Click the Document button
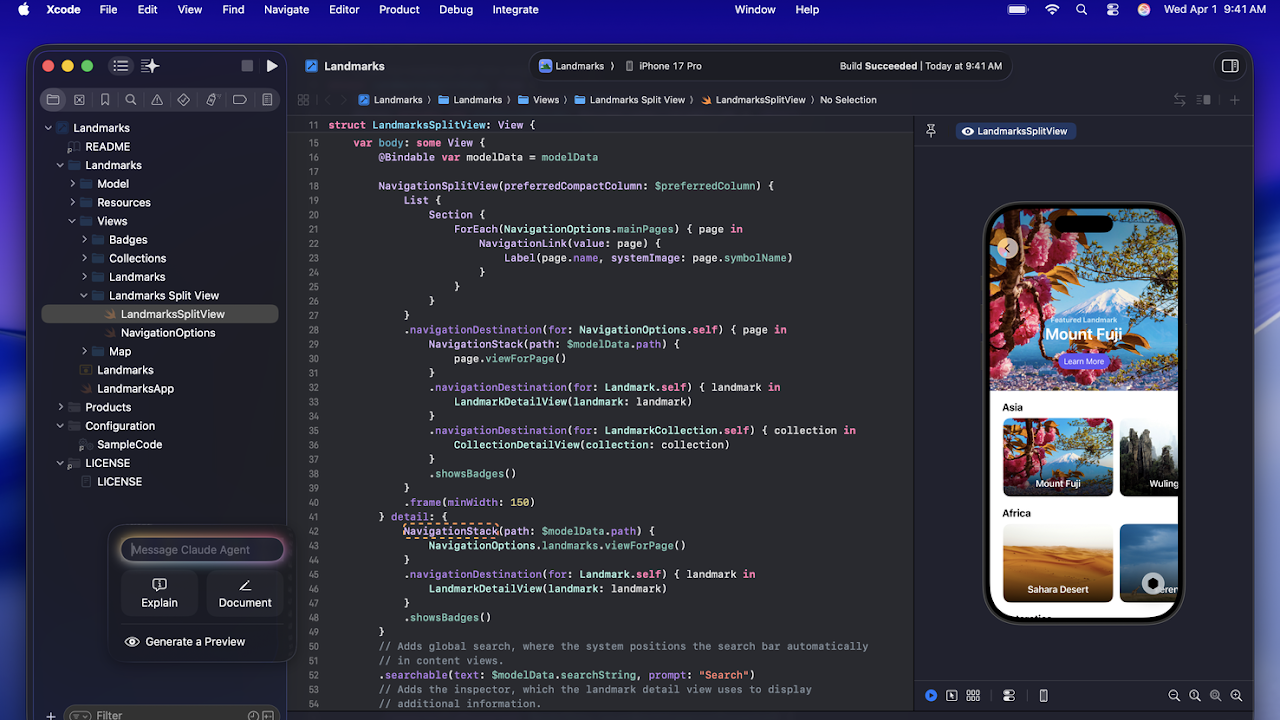 (x=245, y=592)
